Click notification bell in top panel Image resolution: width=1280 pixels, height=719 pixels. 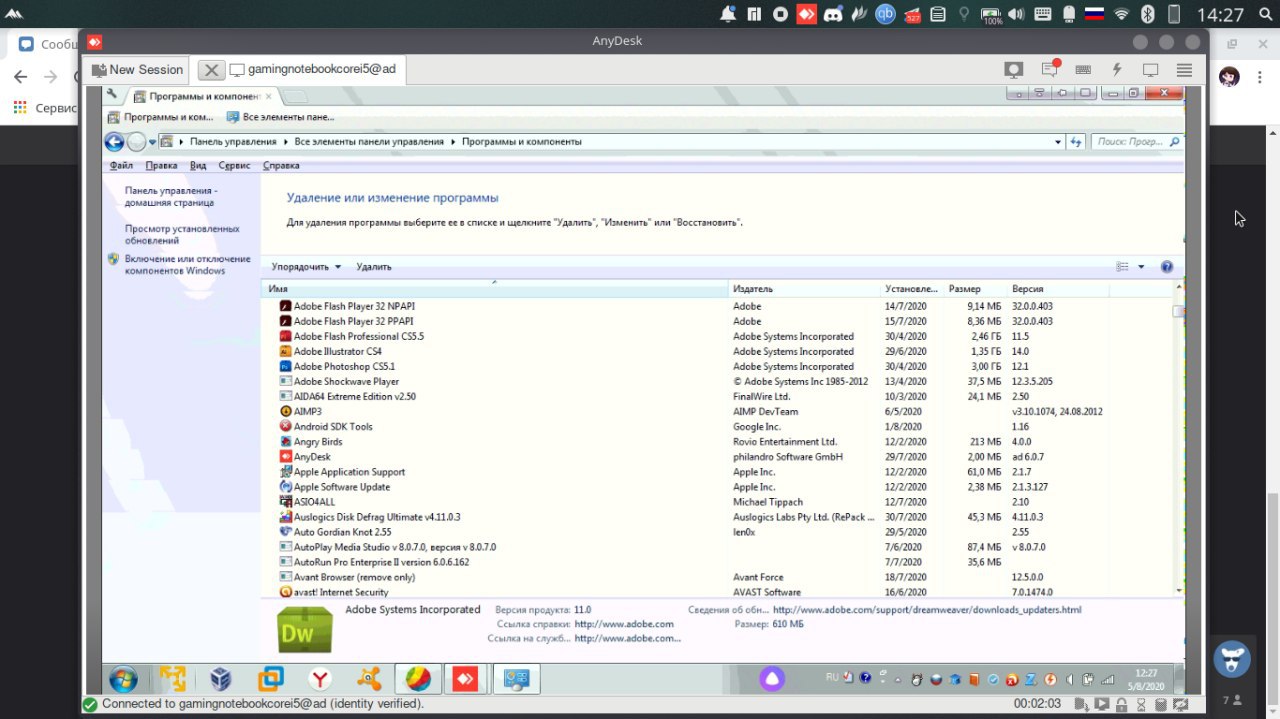pyautogui.click(x=729, y=14)
